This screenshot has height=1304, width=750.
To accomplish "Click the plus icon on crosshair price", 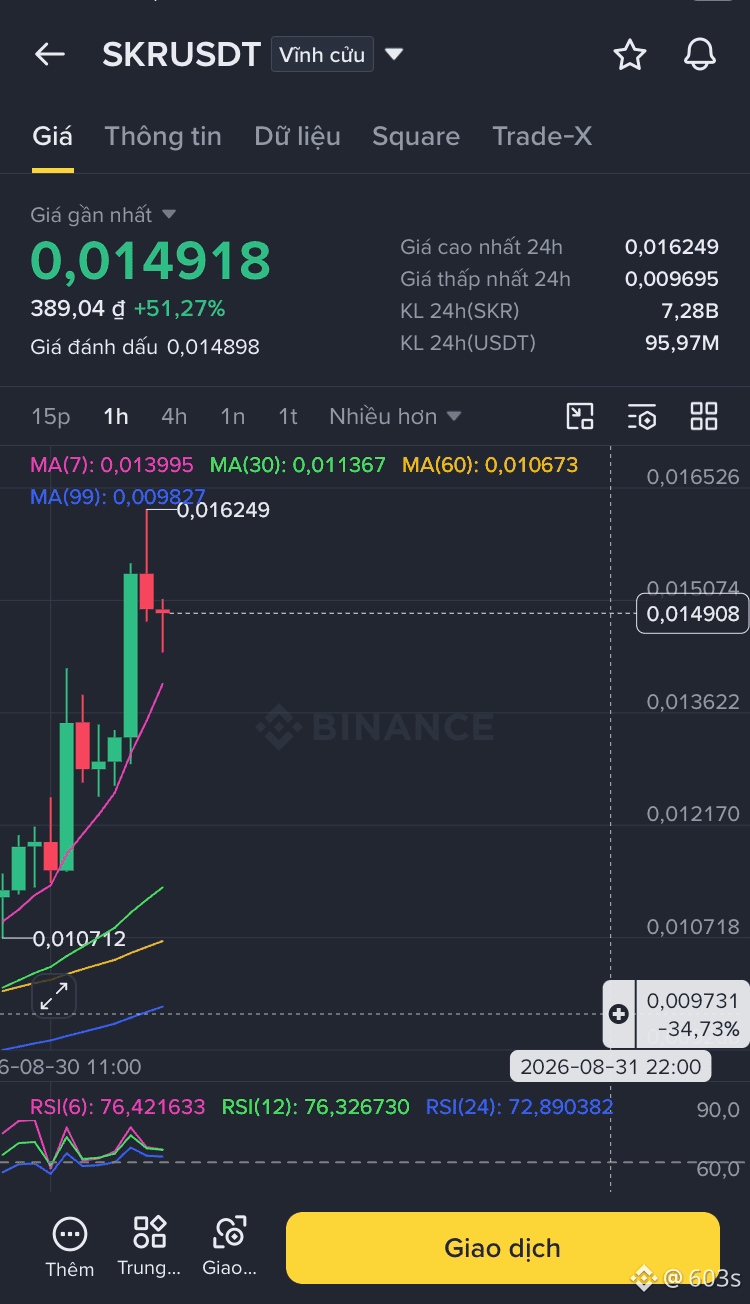I will [x=619, y=1014].
